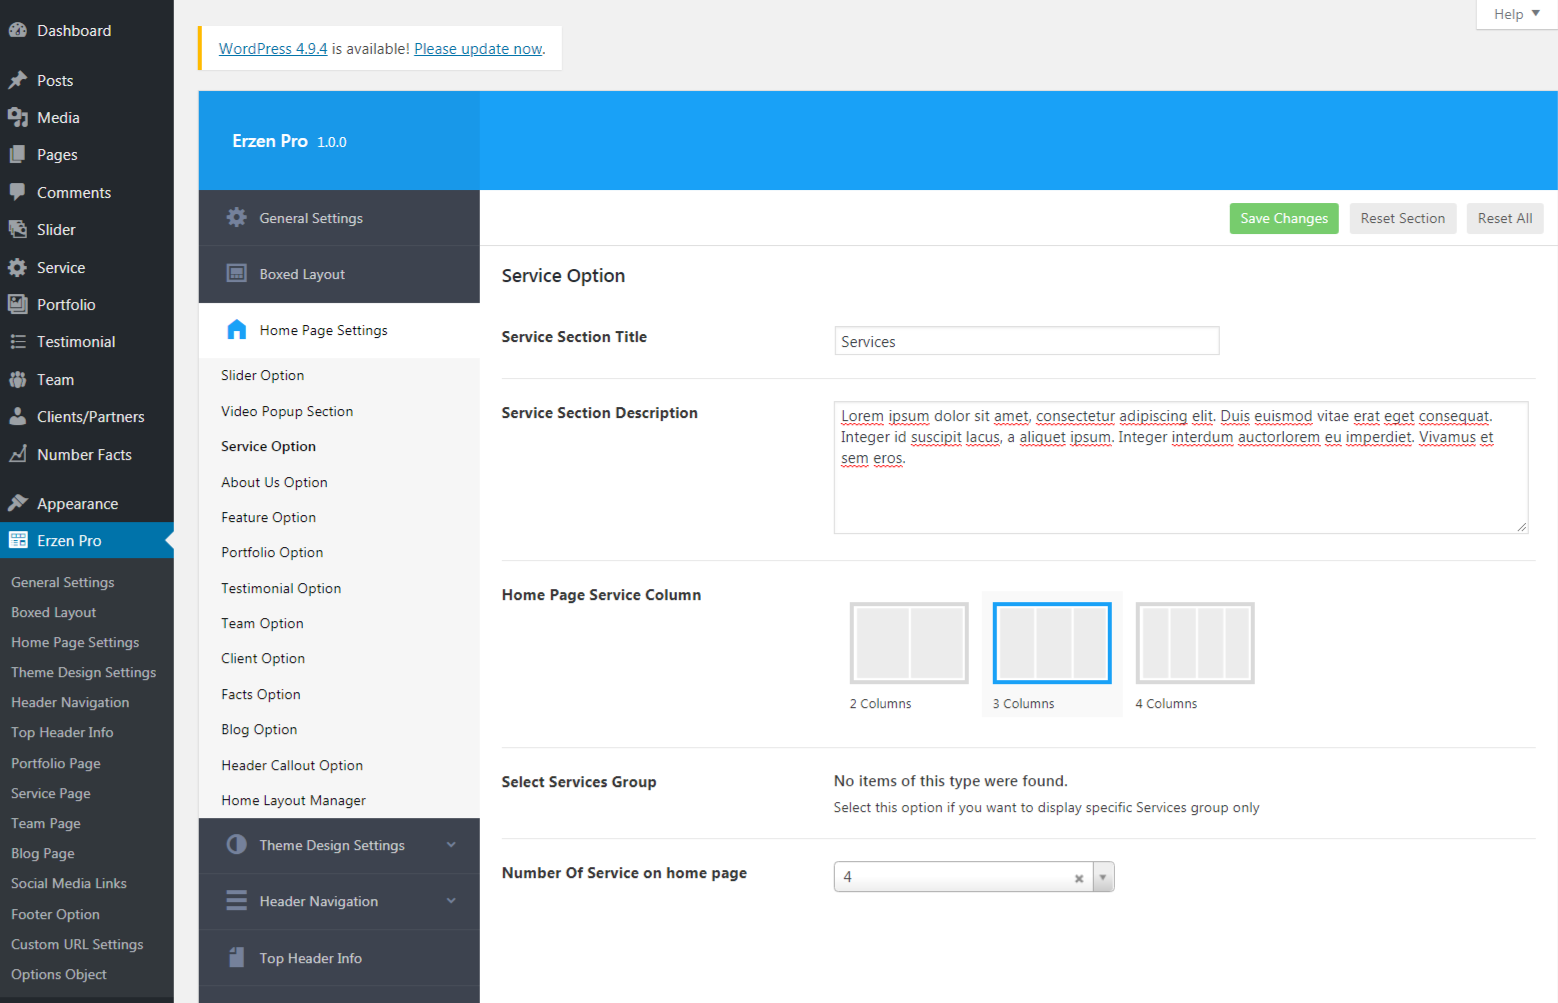
Task: Click the Team group icon
Action: click(17, 379)
